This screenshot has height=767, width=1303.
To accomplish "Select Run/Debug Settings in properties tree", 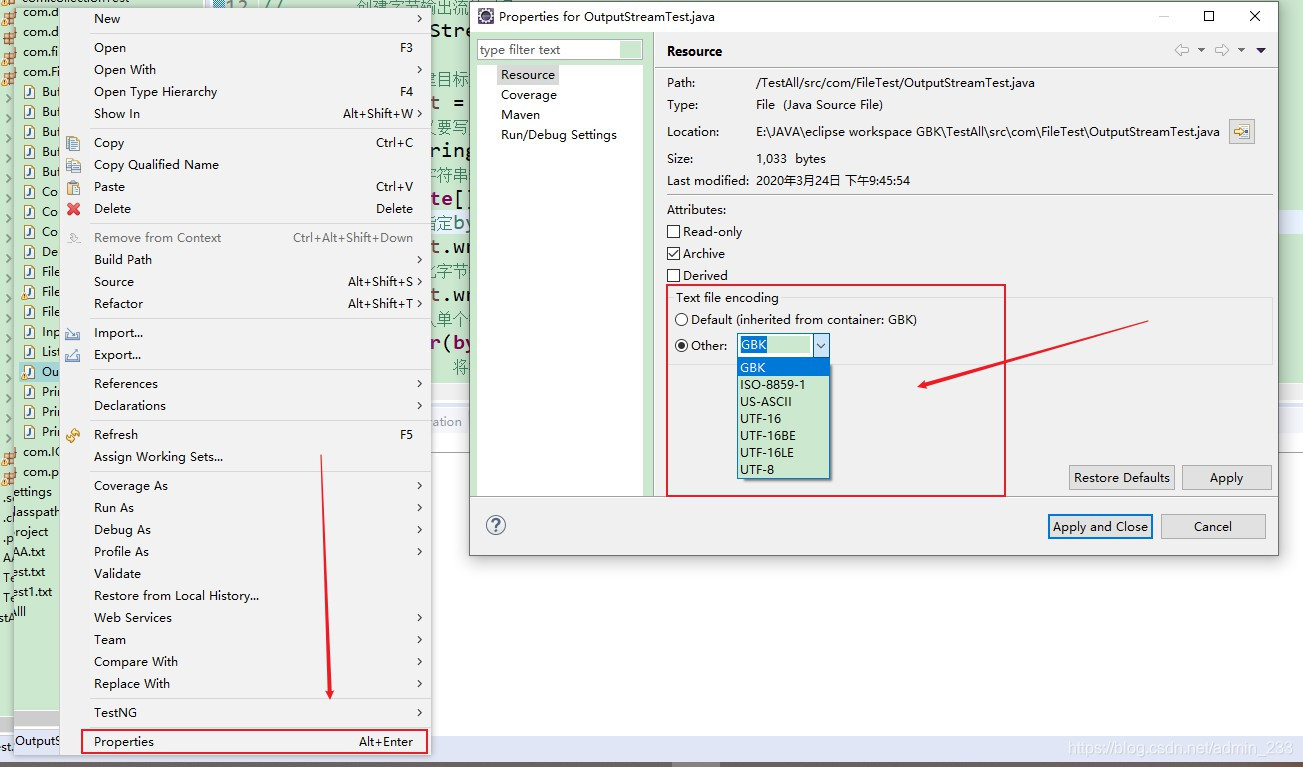I will (x=559, y=135).
